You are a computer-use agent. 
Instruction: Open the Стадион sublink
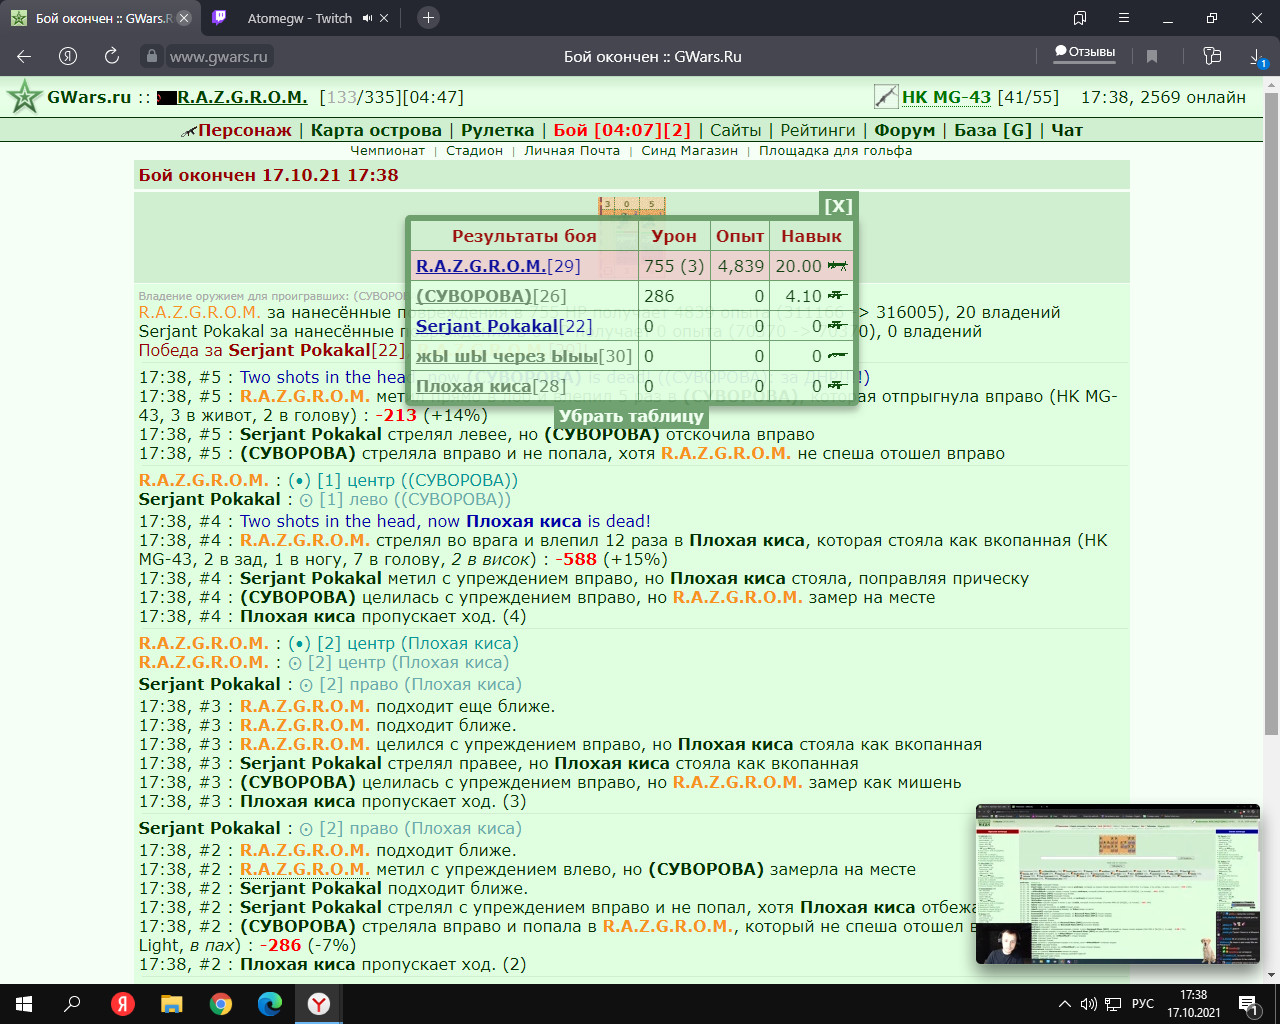pos(474,151)
